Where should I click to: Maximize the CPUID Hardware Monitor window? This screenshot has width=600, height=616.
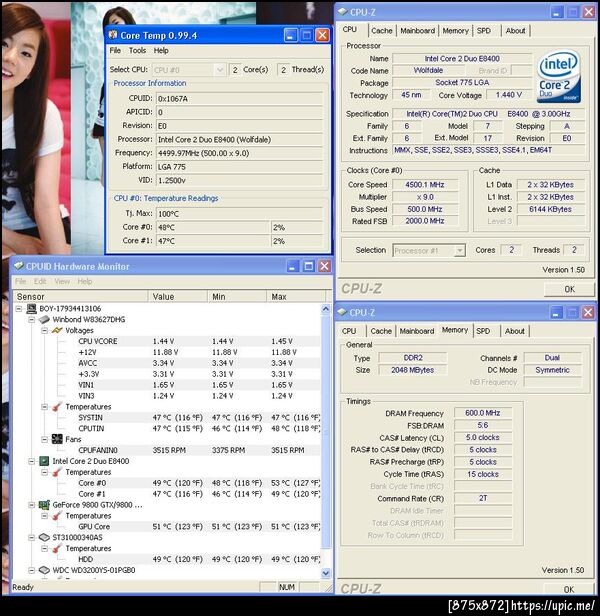(x=309, y=266)
